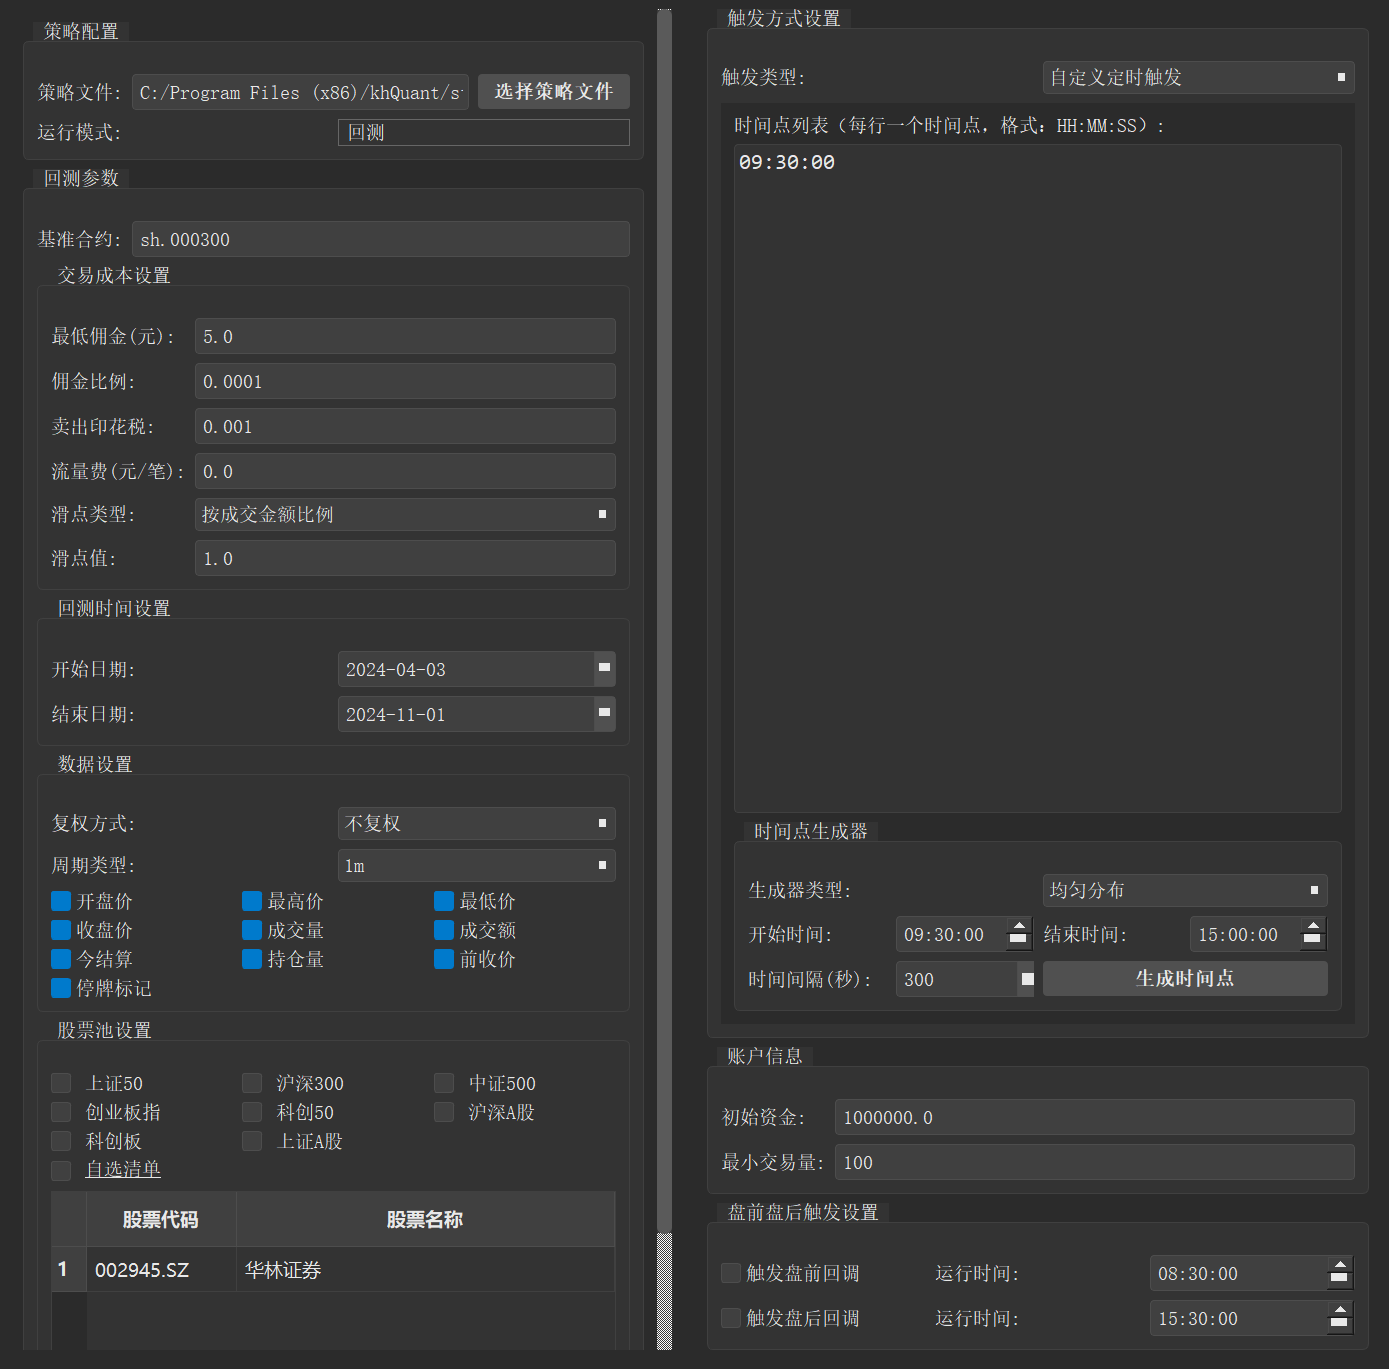Open the 复权方式 dropdown

pyautogui.click(x=476, y=824)
